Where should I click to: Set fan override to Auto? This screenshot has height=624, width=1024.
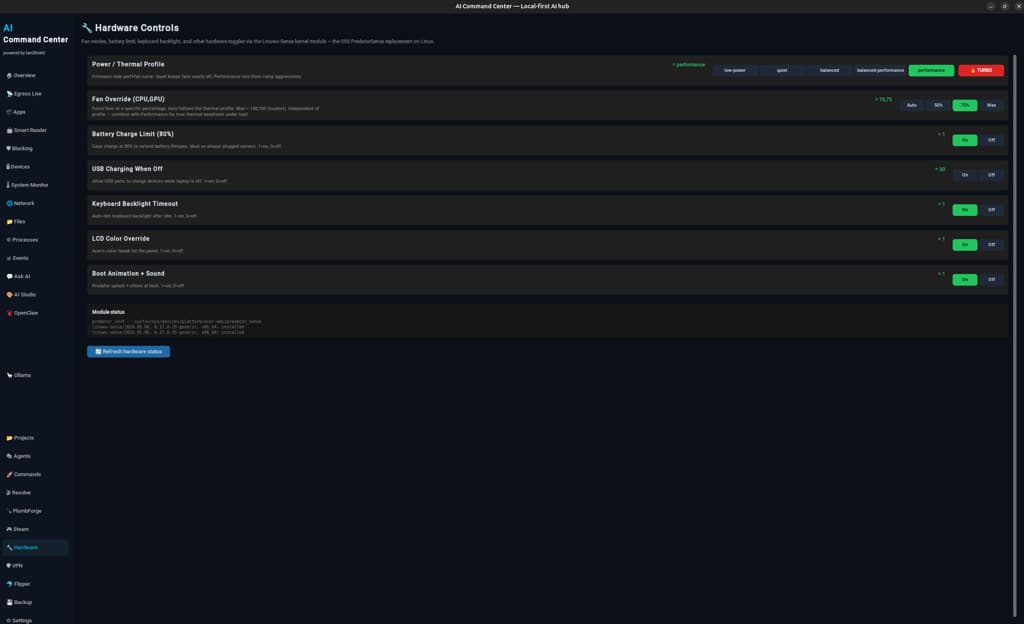click(x=912, y=105)
